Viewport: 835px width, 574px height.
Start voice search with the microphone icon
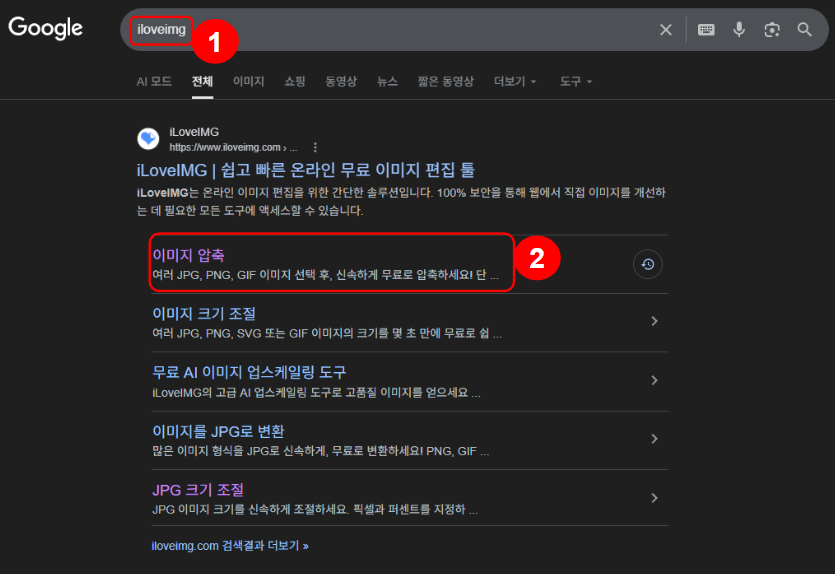click(739, 30)
